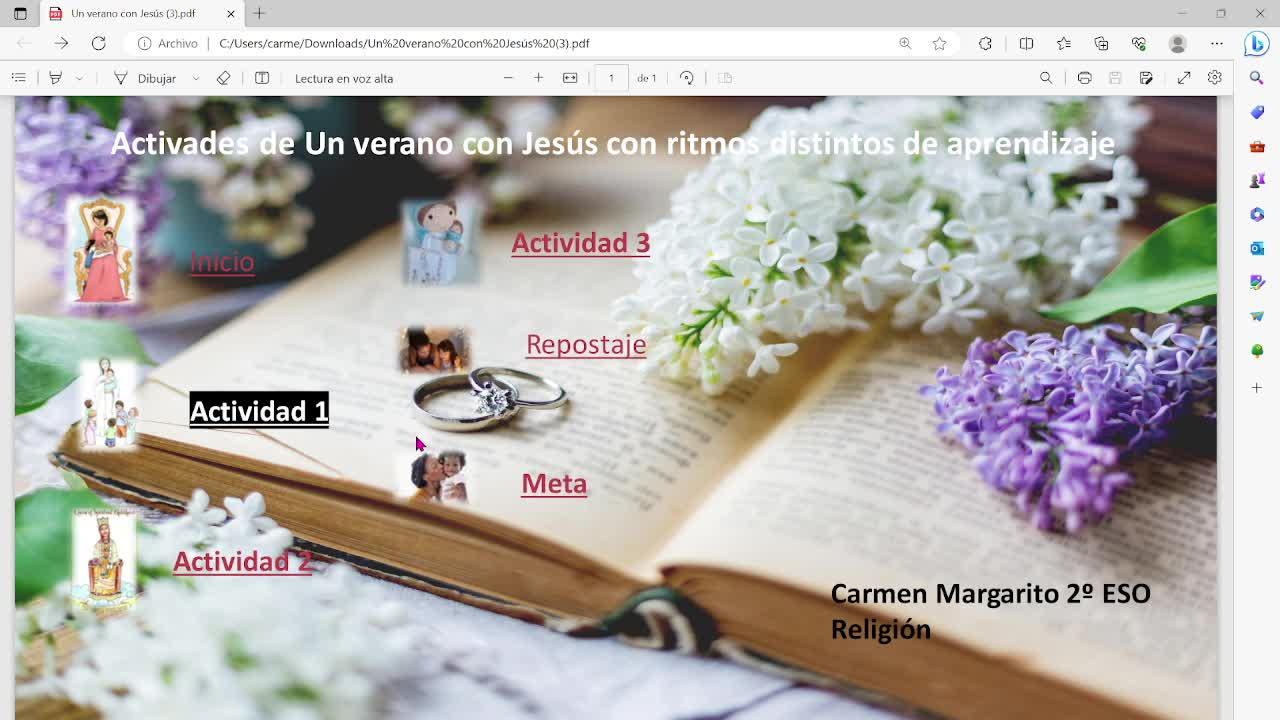Go forward in browser history
Screen dimensions: 1280x720
tap(61, 43)
